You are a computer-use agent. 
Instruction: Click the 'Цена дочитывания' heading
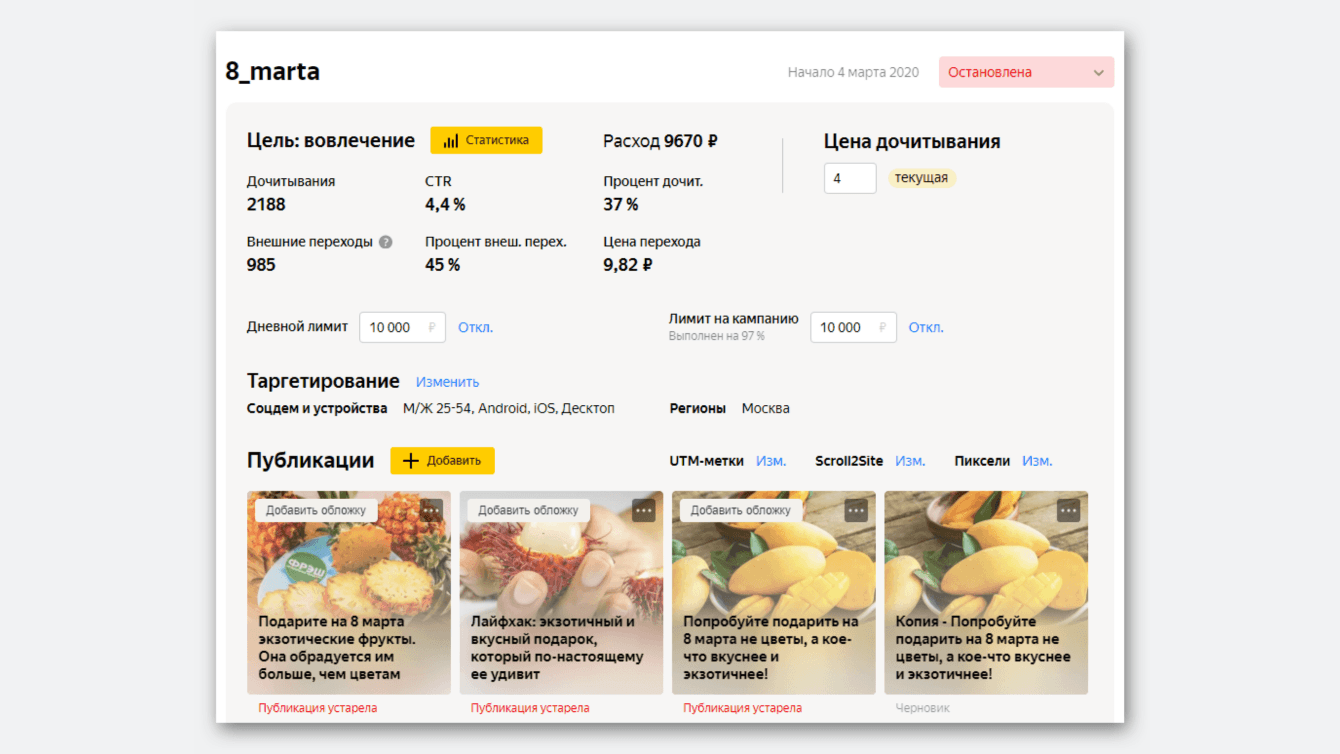coord(912,142)
